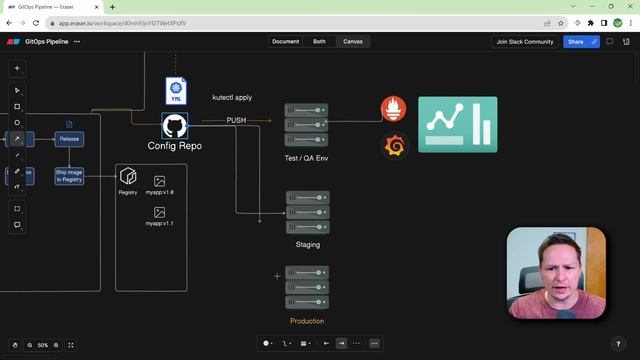Select the frame tool
Image resolution: width=640 pixels, height=360 pixels.
(x=17, y=209)
